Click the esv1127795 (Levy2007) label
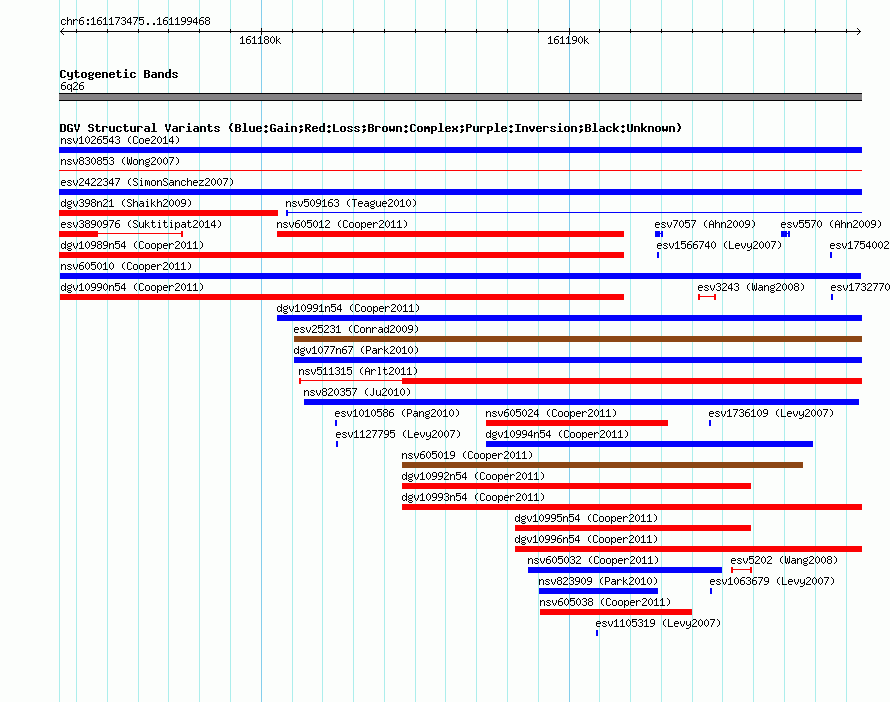This screenshot has width=890, height=702. [x=398, y=434]
